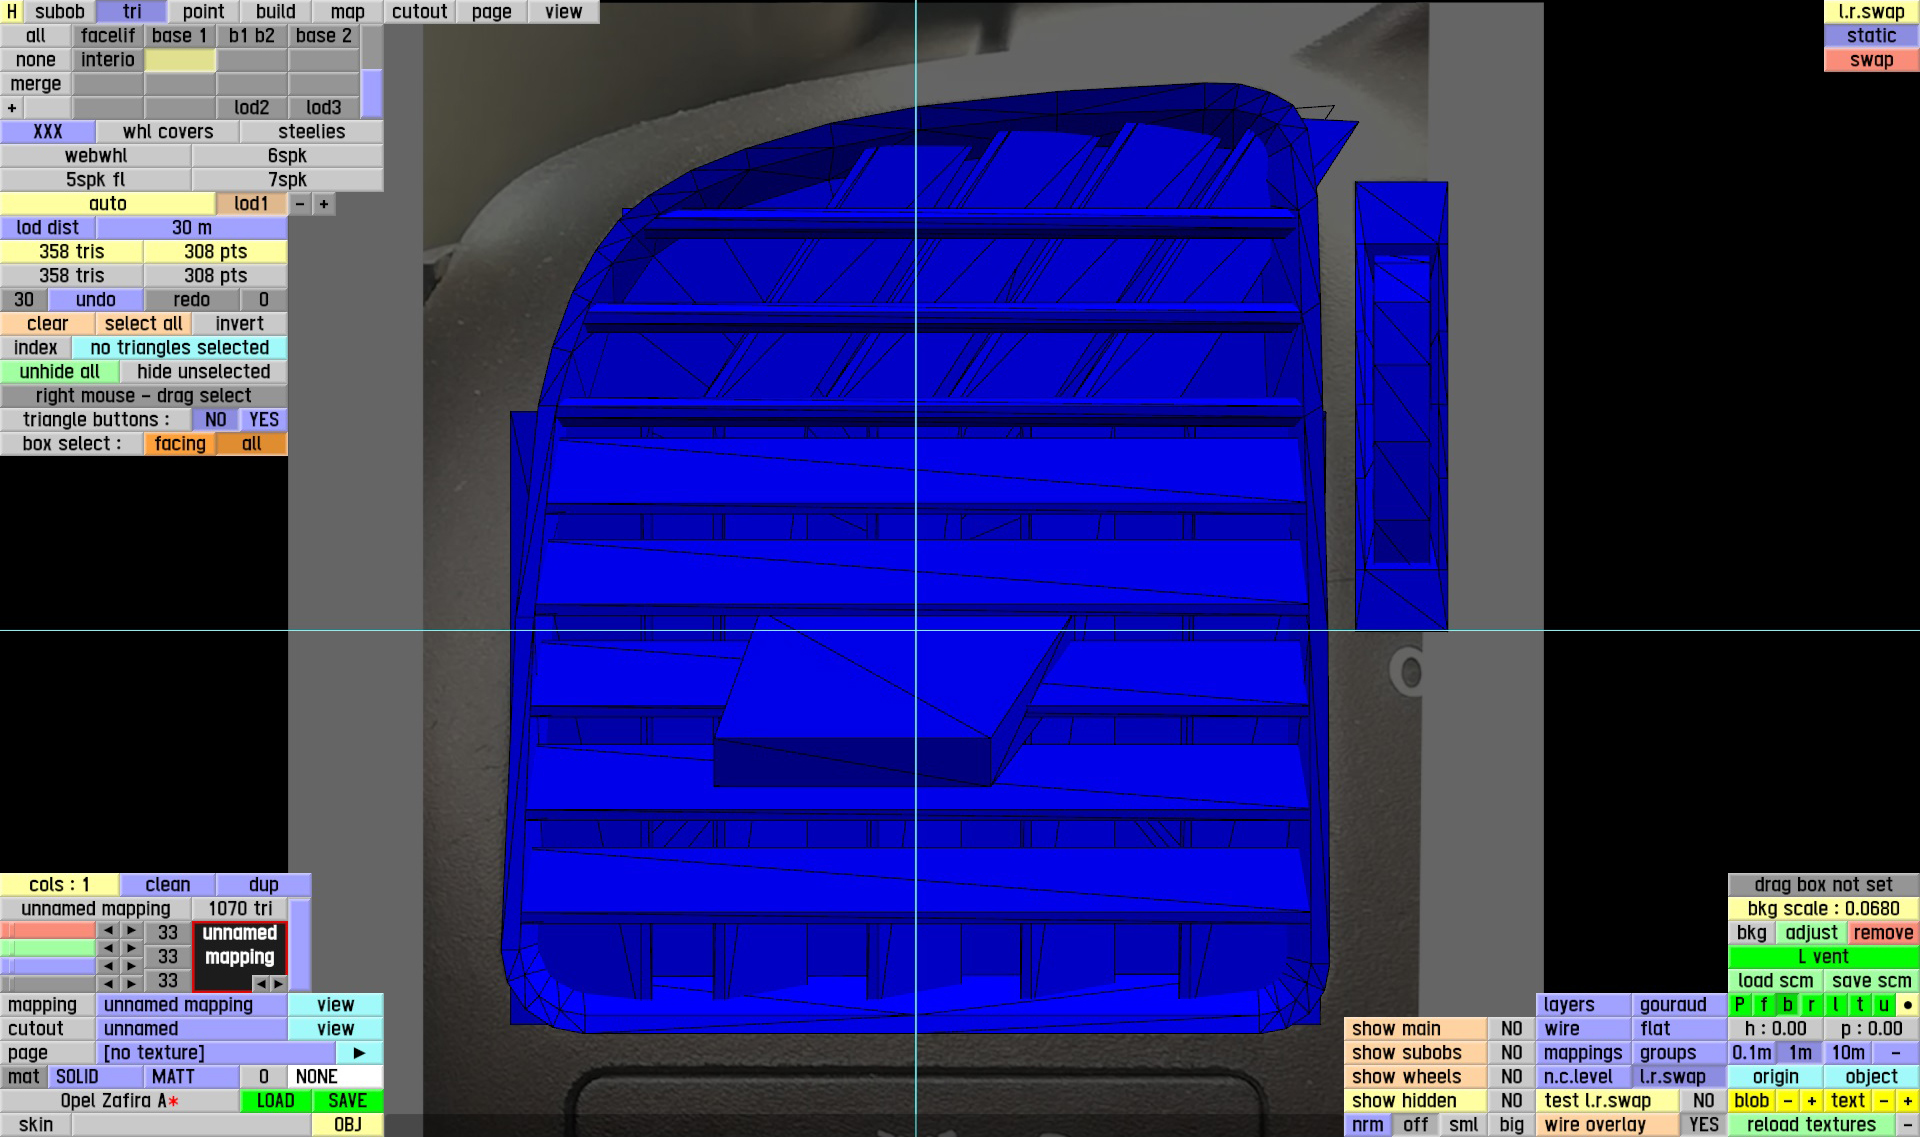1920x1137 pixels.
Task: Click the page texture right arrow
Action: [359, 1053]
